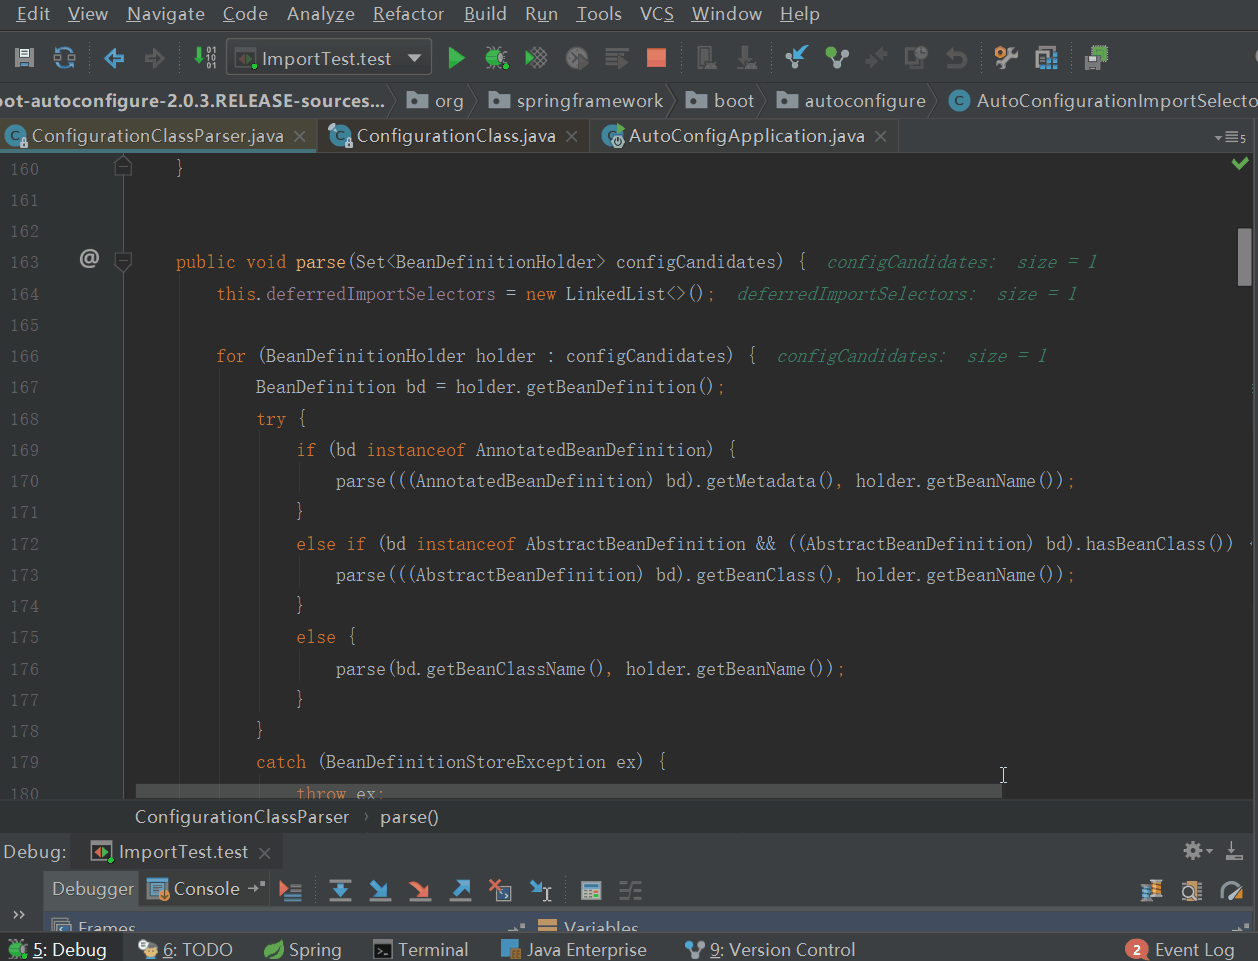Click the Step Over debugger icon
The height and width of the screenshot is (961, 1258).
point(340,890)
